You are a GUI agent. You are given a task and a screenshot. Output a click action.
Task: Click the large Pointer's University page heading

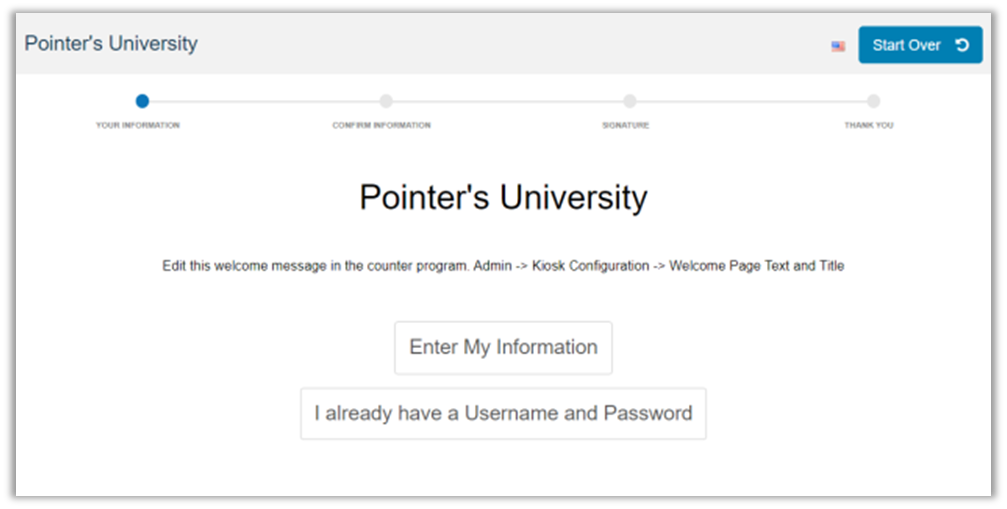pos(503,197)
